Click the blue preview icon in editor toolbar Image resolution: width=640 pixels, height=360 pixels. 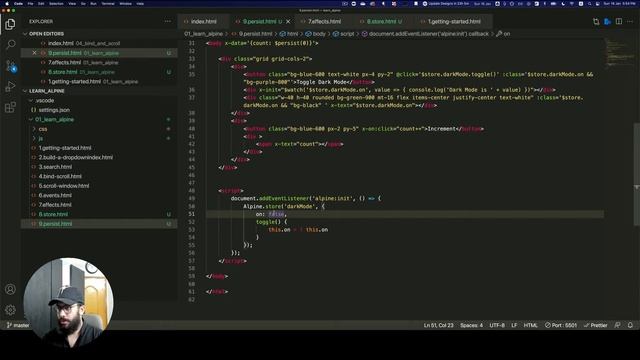click(607, 21)
